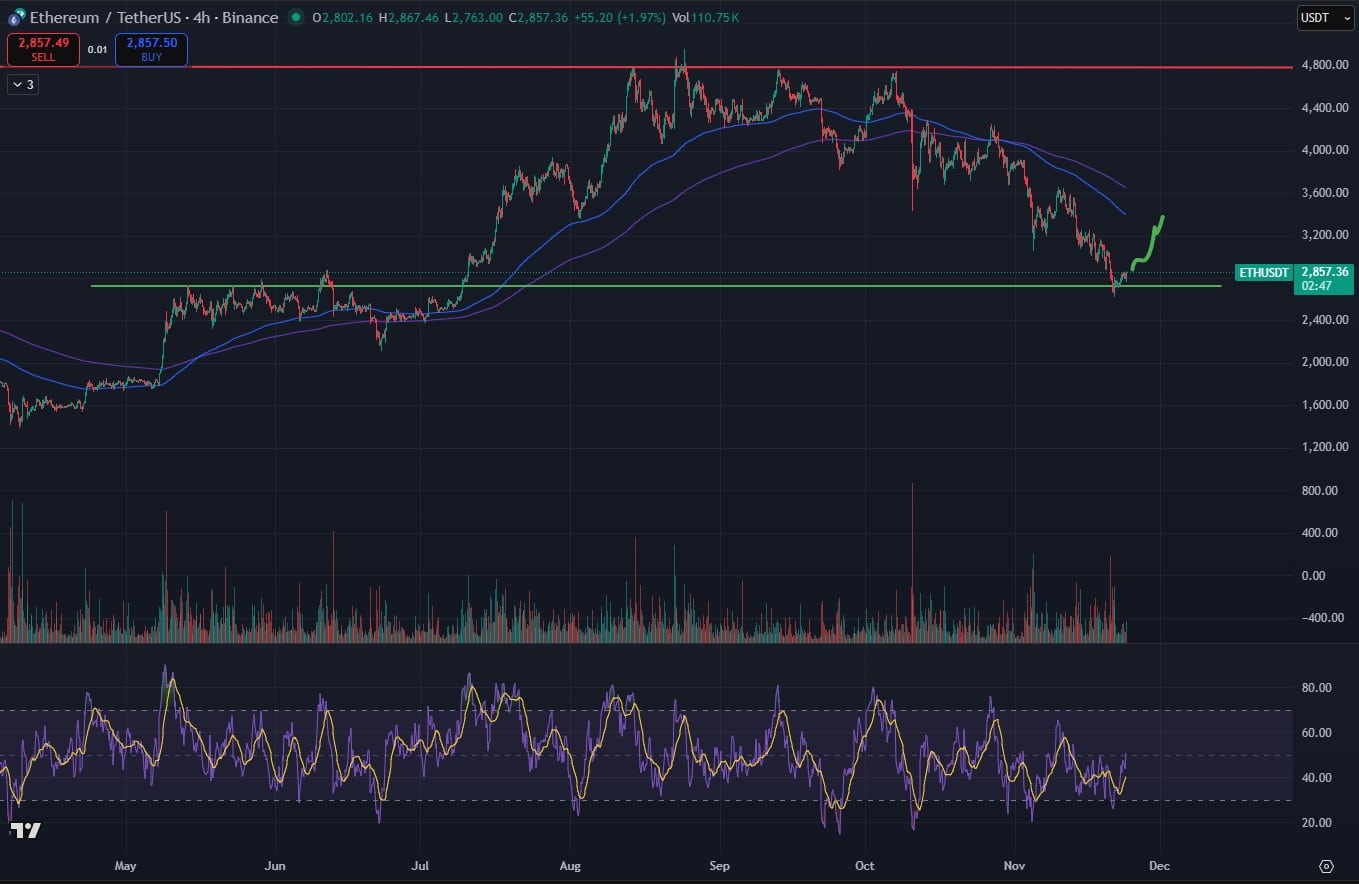Collapse the indicator legend showing 3

(23, 85)
